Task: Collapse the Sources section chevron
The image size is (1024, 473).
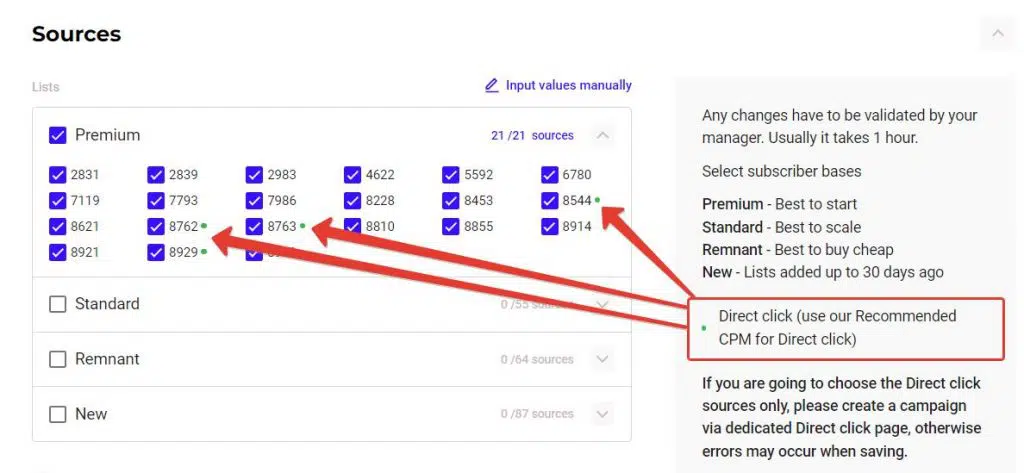Action: [997, 34]
